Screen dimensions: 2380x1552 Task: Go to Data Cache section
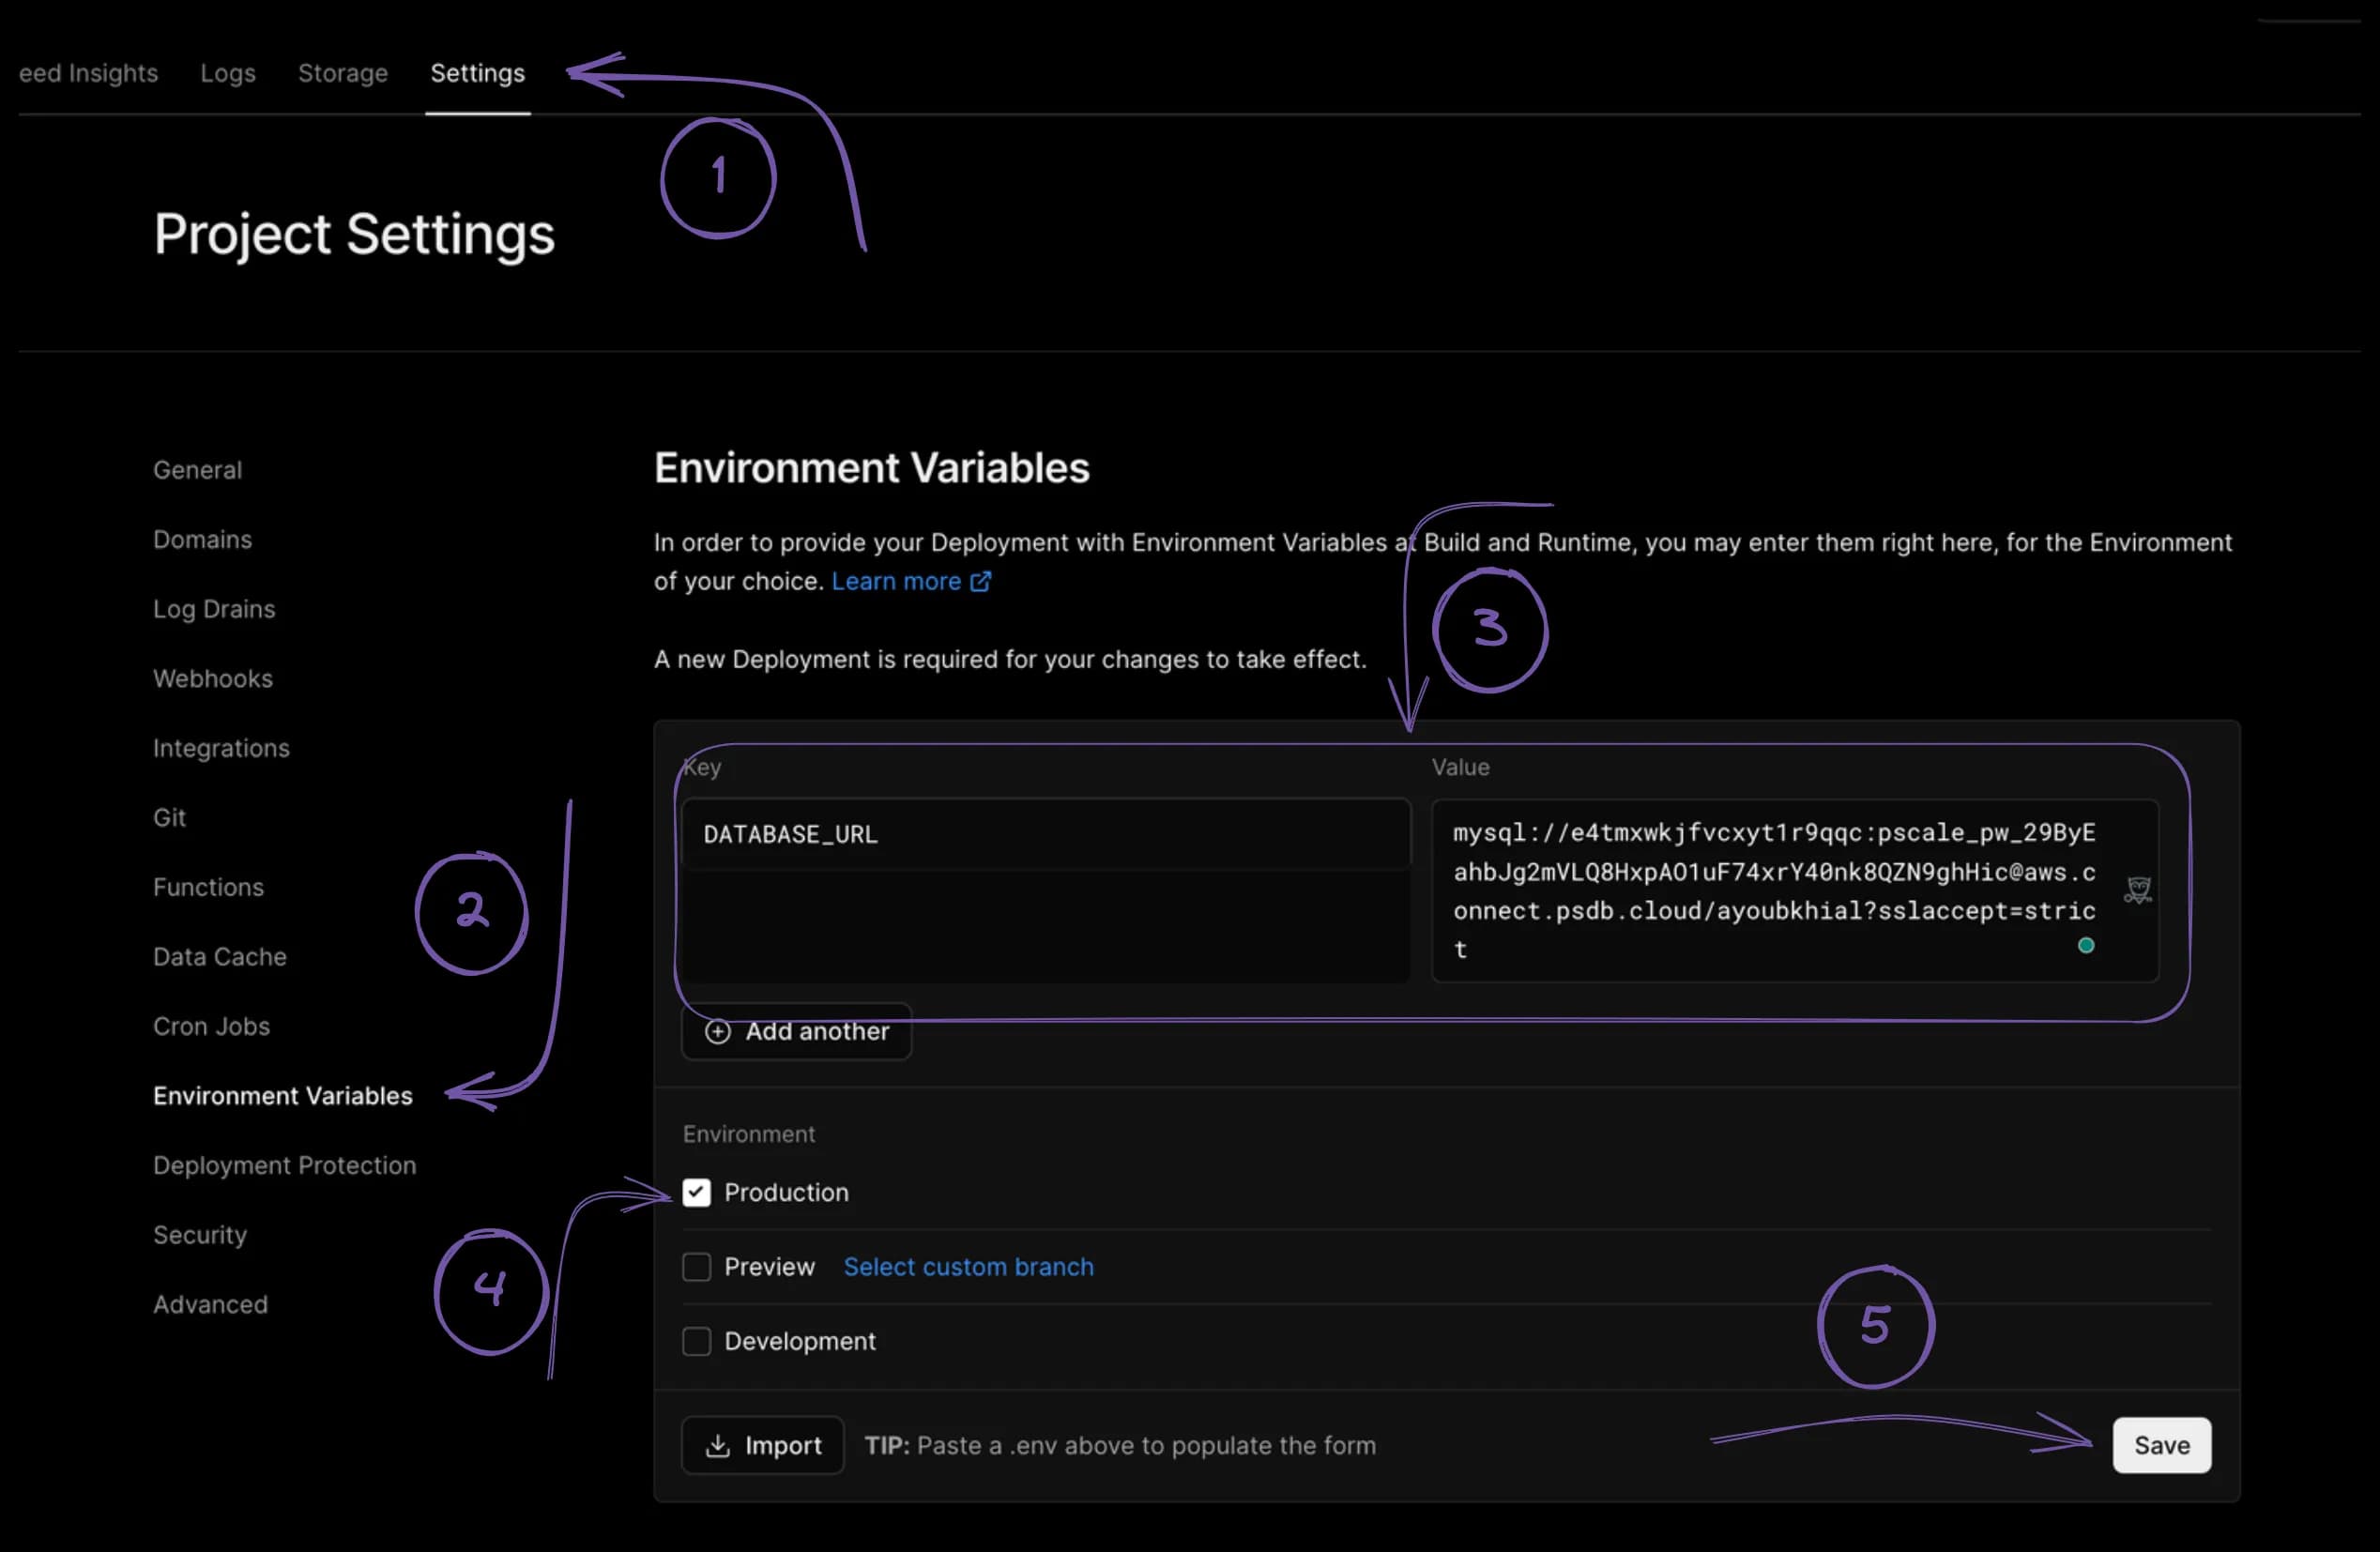tap(220, 956)
